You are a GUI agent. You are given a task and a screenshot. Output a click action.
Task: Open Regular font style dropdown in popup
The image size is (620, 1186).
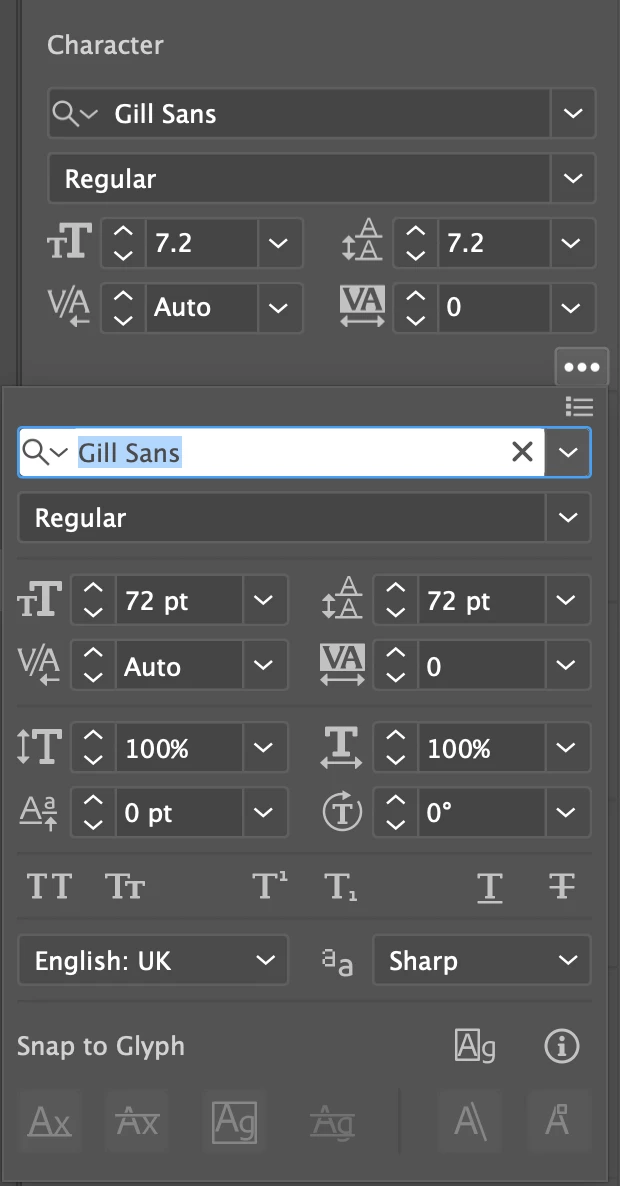click(x=569, y=517)
